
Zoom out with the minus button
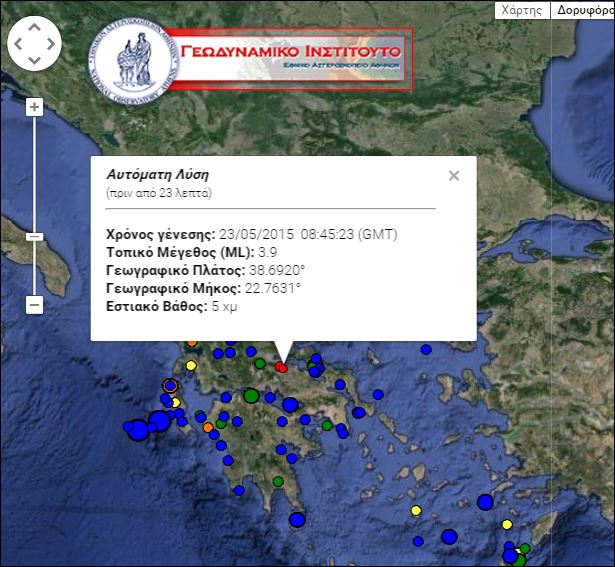coord(35,305)
